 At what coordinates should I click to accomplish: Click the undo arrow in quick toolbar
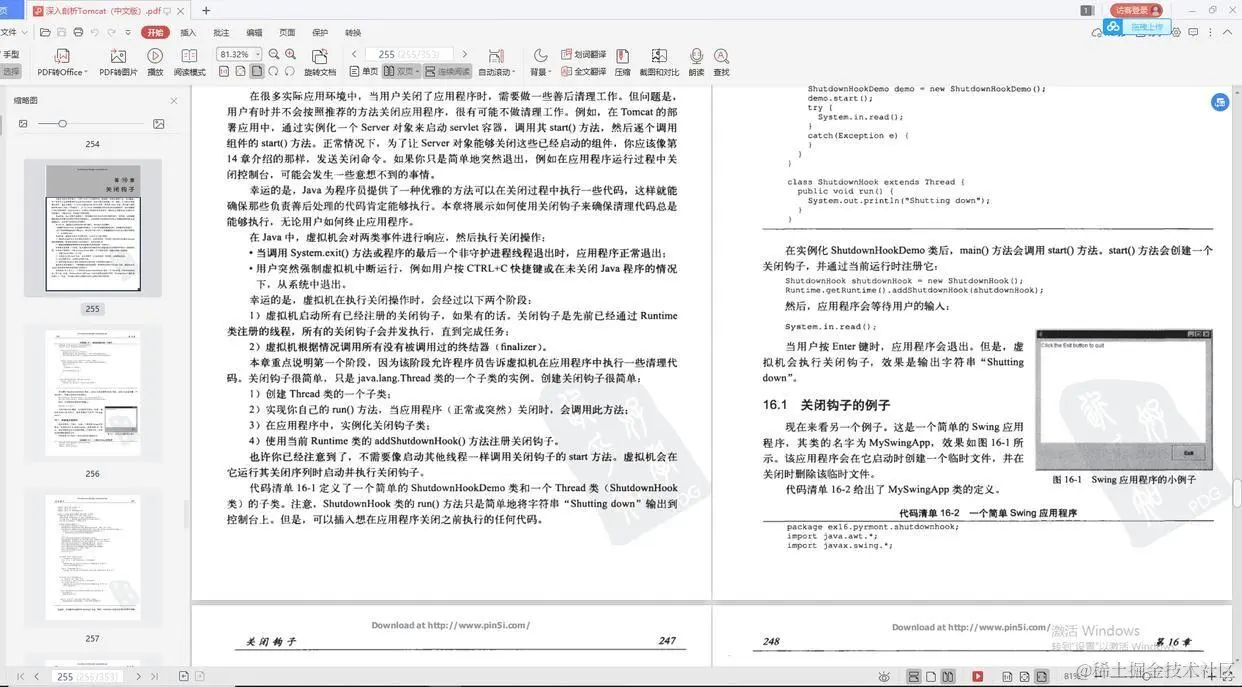coord(95,32)
